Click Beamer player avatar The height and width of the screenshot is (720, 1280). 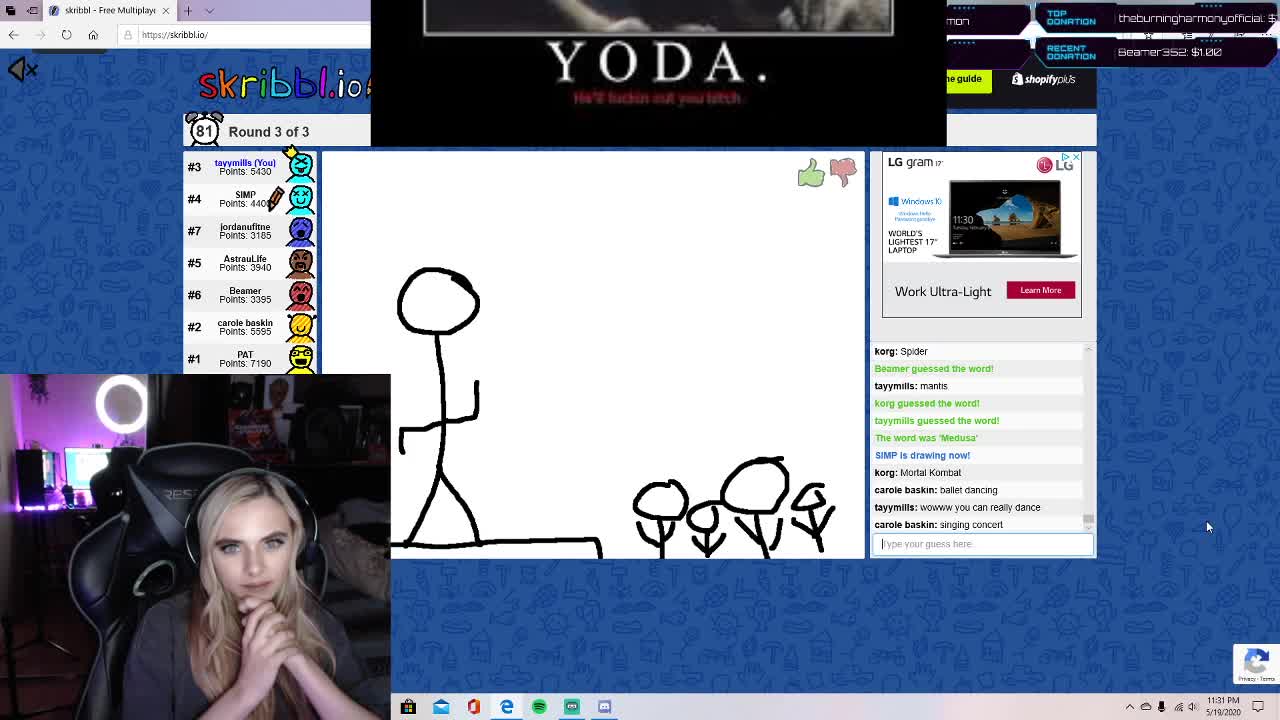click(300, 295)
